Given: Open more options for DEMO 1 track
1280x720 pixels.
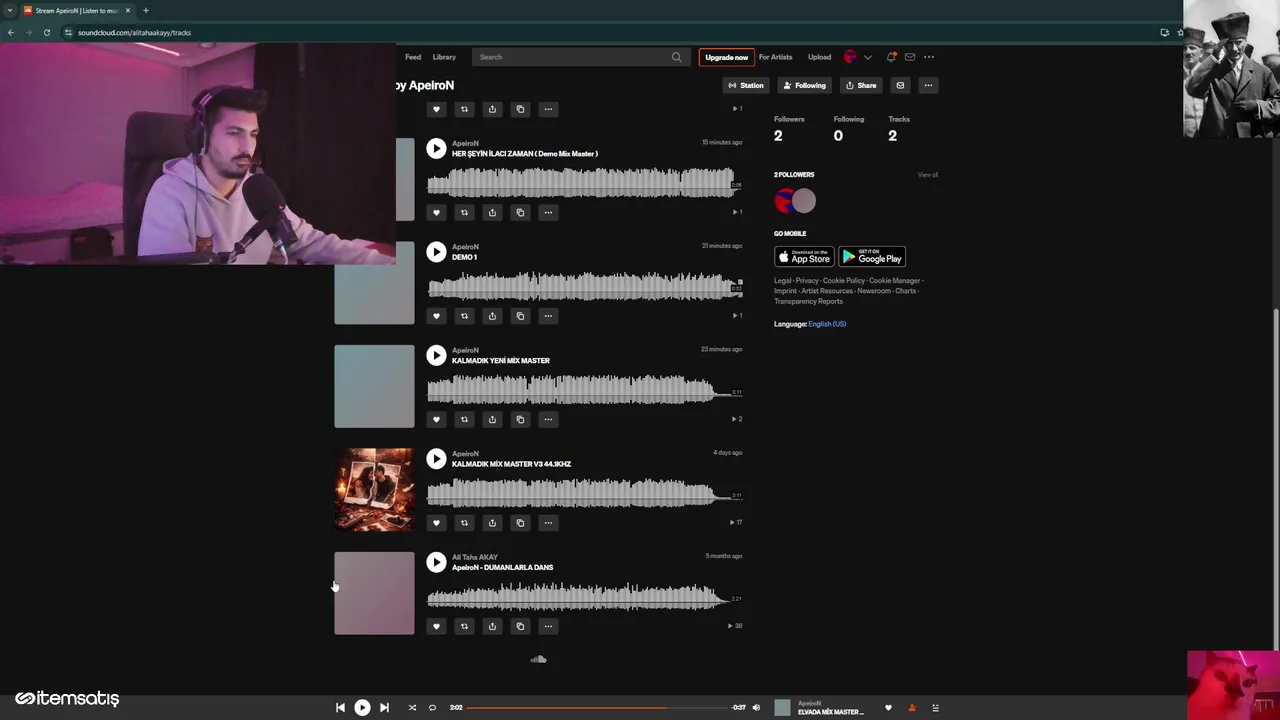Looking at the screenshot, I should (x=548, y=316).
